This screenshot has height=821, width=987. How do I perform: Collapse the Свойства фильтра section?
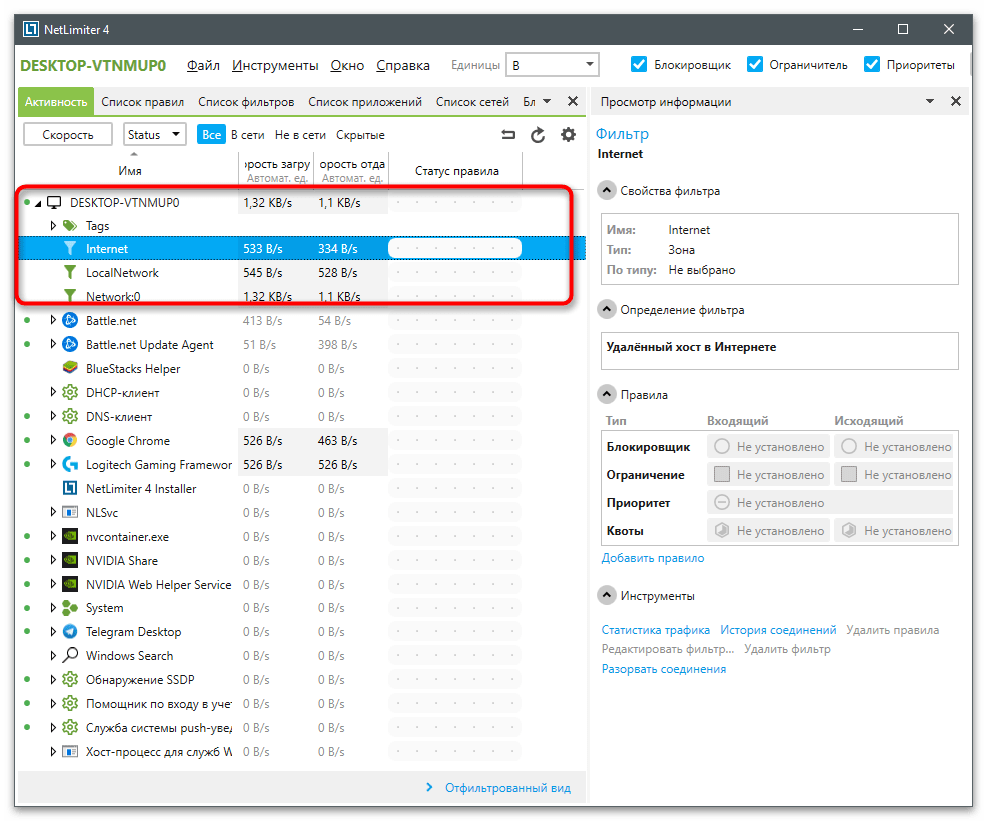pyautogui.click(x=607, y=191)
